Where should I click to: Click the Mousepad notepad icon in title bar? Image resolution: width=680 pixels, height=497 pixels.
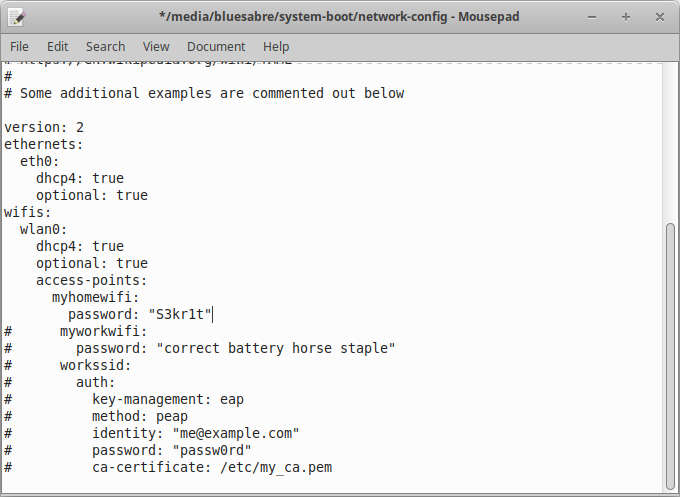pos(17,17)
